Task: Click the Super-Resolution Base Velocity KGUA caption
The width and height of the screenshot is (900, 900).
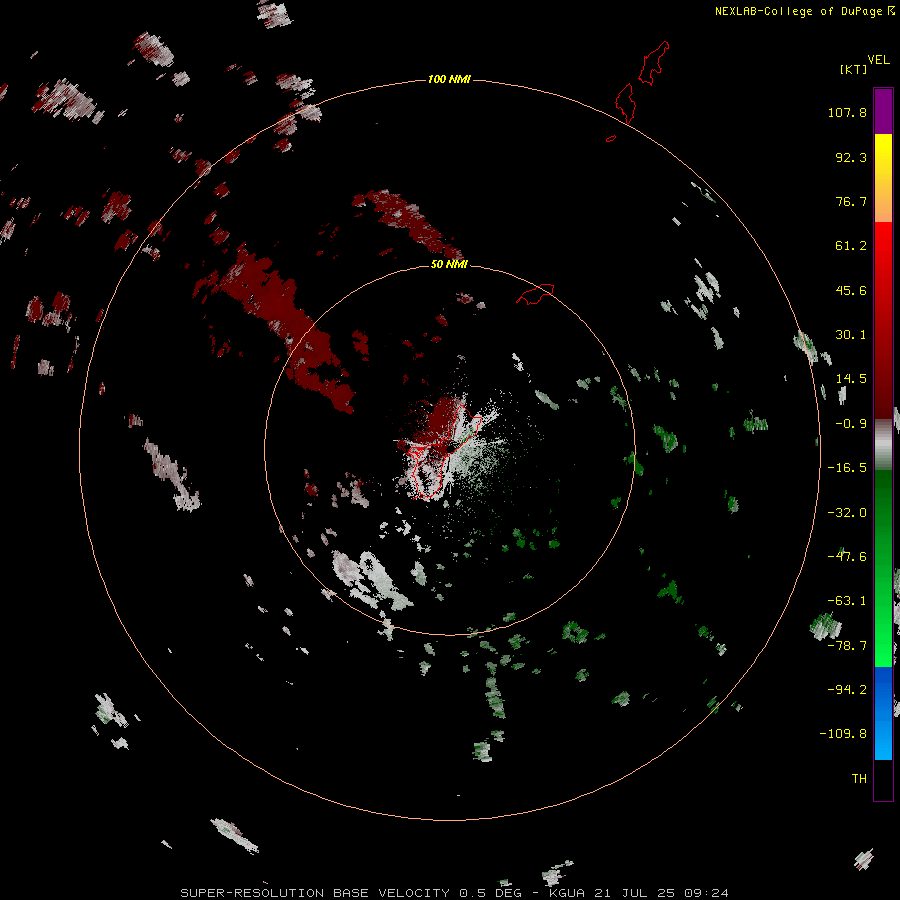Action: pos(454,893)
